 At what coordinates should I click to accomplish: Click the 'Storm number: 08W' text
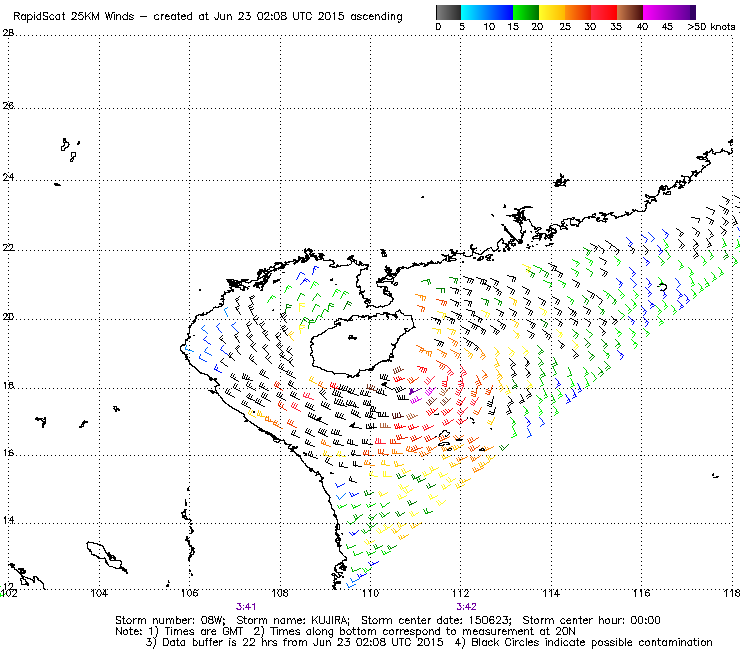(x=170, y=620)
